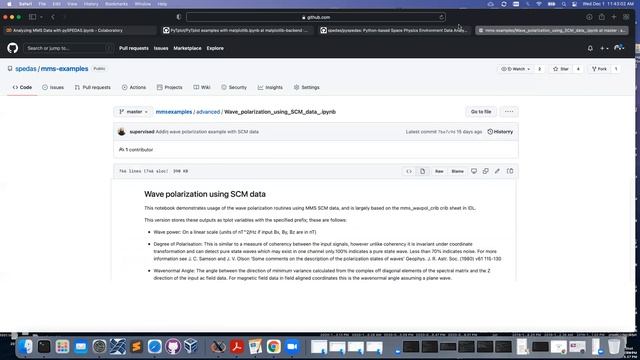Open Finder in the Dock
Screen dimensions: 640x360
(x=26, y=347)
